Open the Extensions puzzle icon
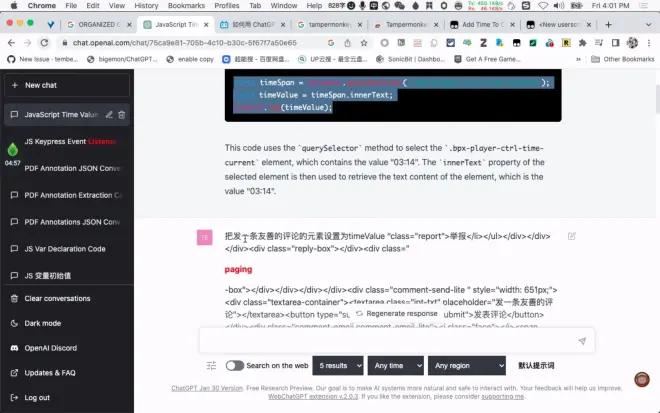 click(x=583, y=43)
